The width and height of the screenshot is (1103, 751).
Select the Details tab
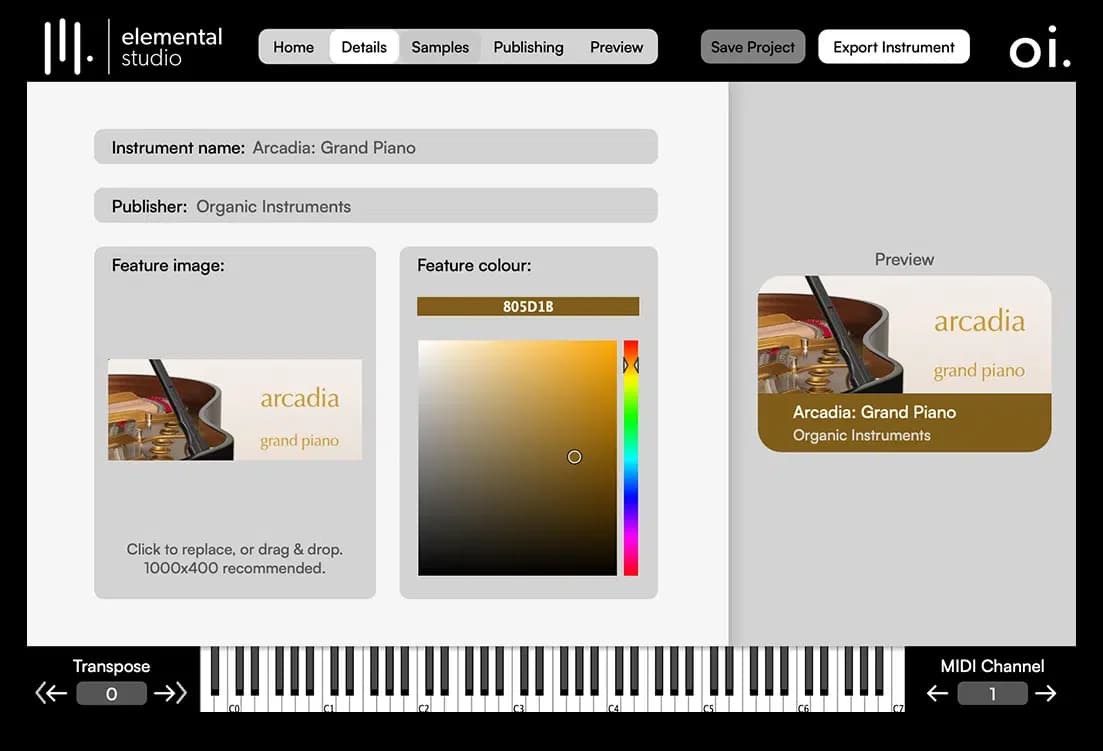tap(364, 47)
